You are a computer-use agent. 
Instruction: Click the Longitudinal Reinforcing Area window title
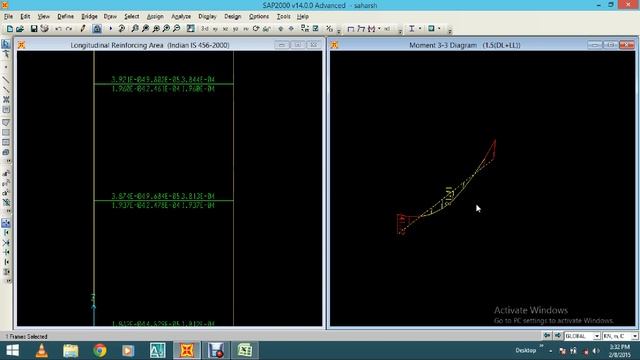click(150, 45)
